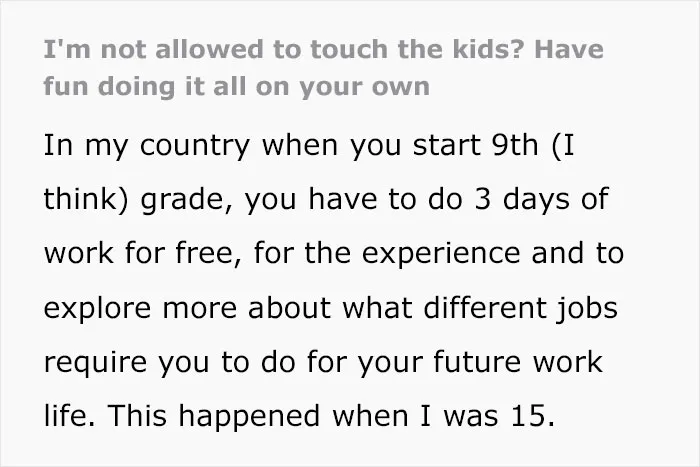Viewport: 700px width, 467px height.
Task: Click the word "about" in the fourth line
Action: [289, 308]
